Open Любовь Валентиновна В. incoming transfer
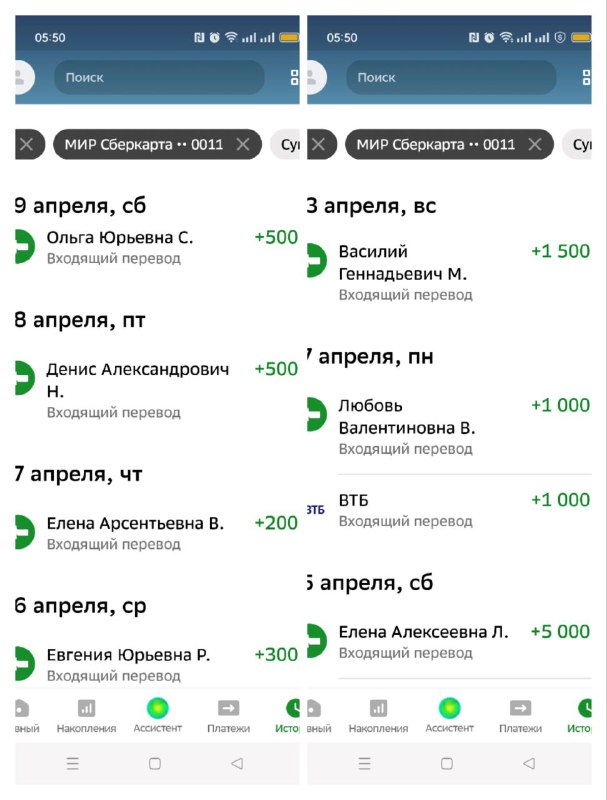The width and height of the screenshot is (607, 800). click(x=449, y=427)
